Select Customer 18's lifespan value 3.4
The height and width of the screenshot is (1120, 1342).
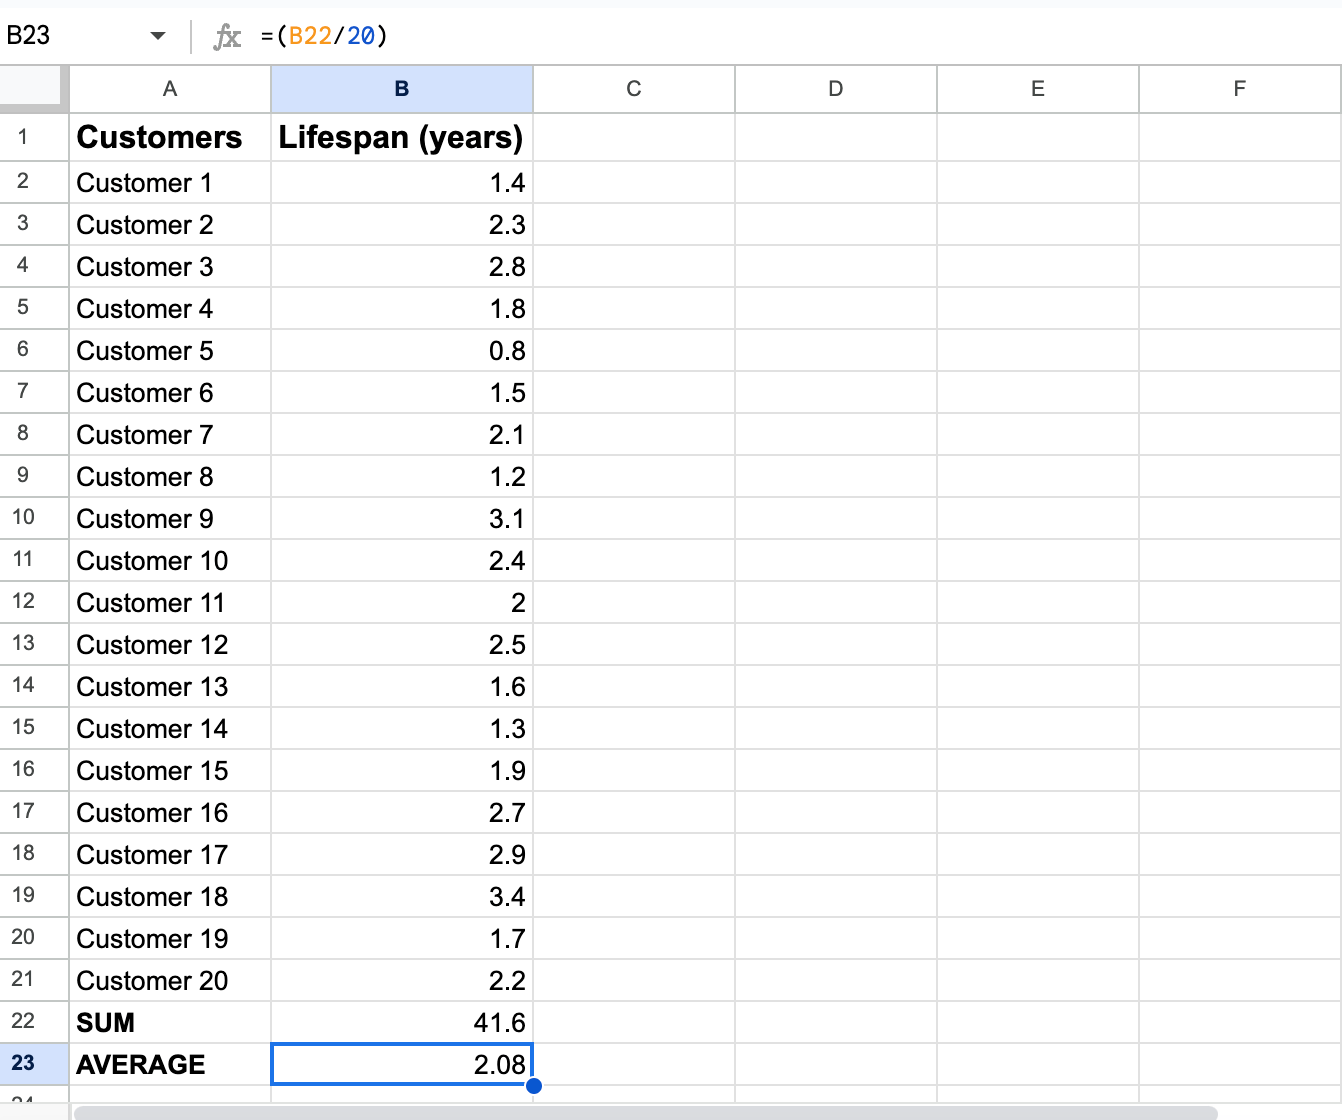coord(402,897)
